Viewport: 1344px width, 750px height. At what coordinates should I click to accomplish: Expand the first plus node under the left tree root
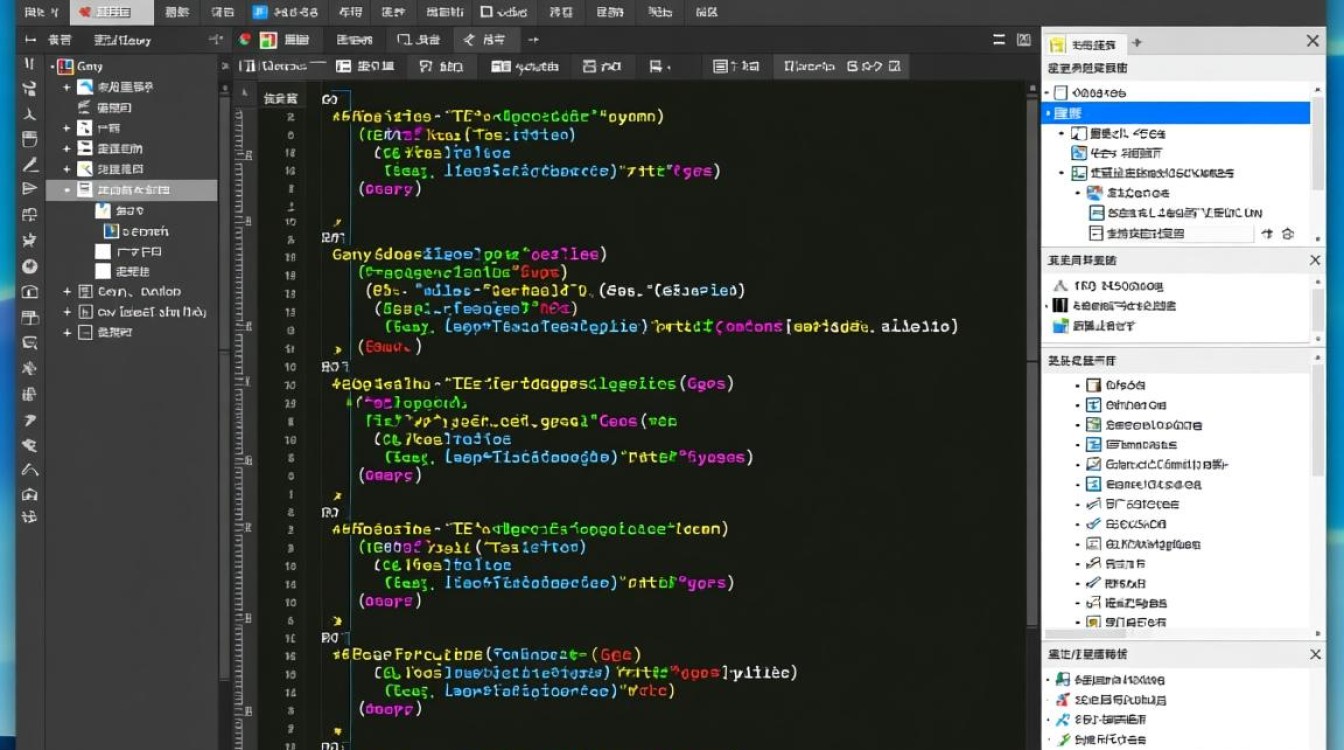click(67, 87)
